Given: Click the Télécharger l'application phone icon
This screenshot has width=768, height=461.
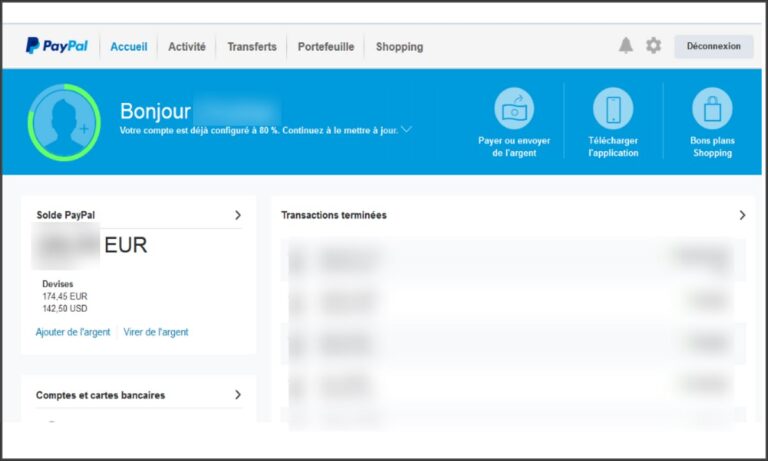Looking at the screenshot, I should (613, 108).
